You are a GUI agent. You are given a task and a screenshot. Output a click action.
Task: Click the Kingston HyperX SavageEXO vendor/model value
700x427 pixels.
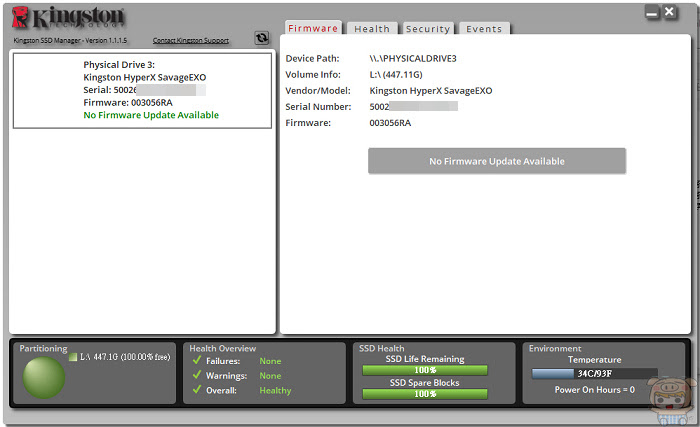[x=431, y=91]
